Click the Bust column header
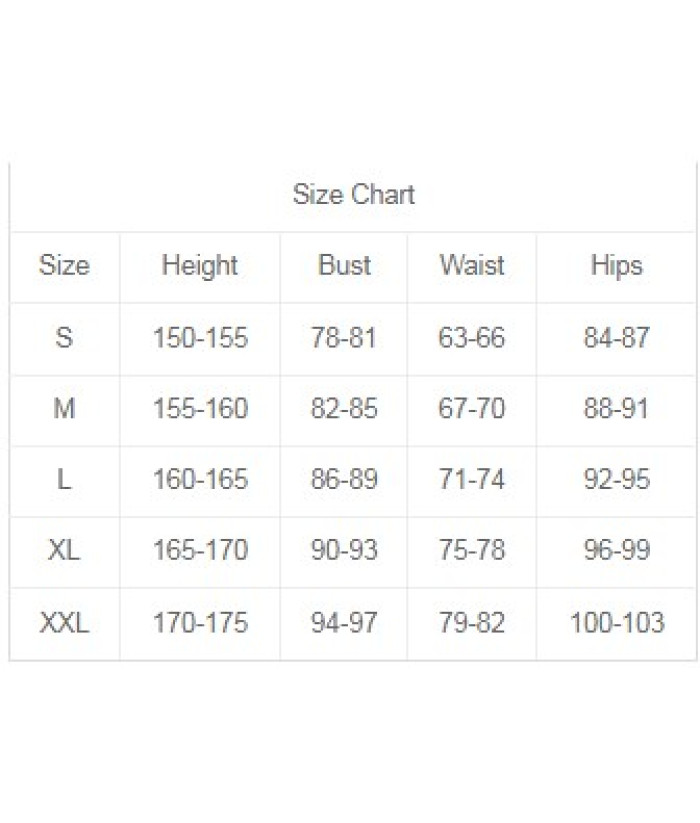700x823 pixels. pos(344,265)
